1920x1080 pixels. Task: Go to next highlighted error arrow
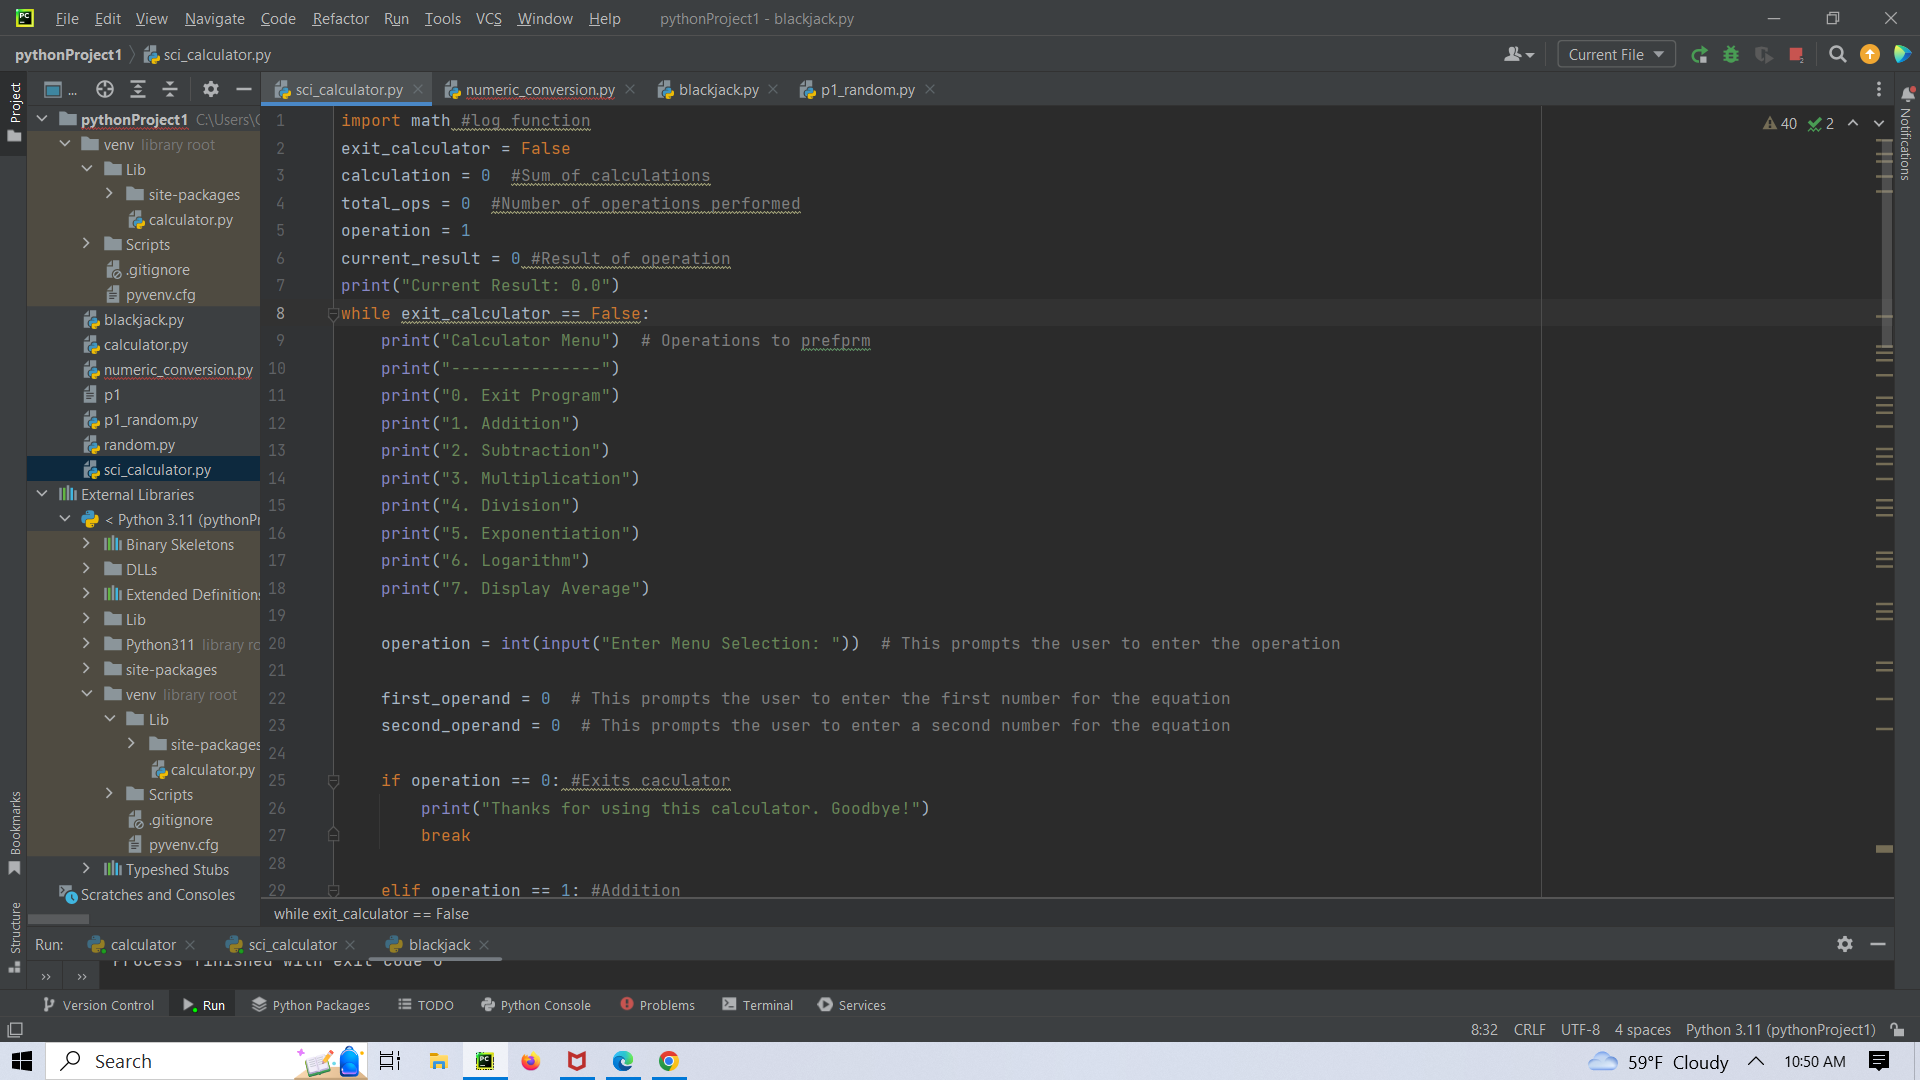pos(1879,124)
